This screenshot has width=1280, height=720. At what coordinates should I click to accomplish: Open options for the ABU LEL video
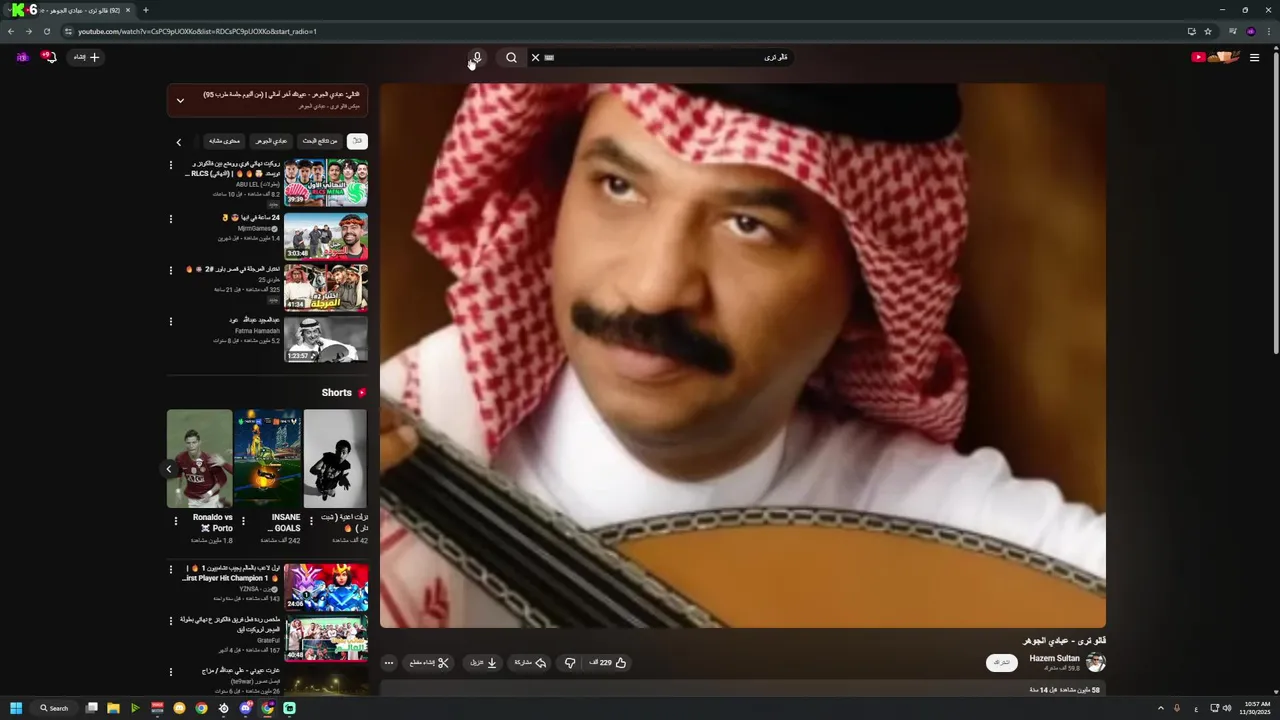point(170,165)
